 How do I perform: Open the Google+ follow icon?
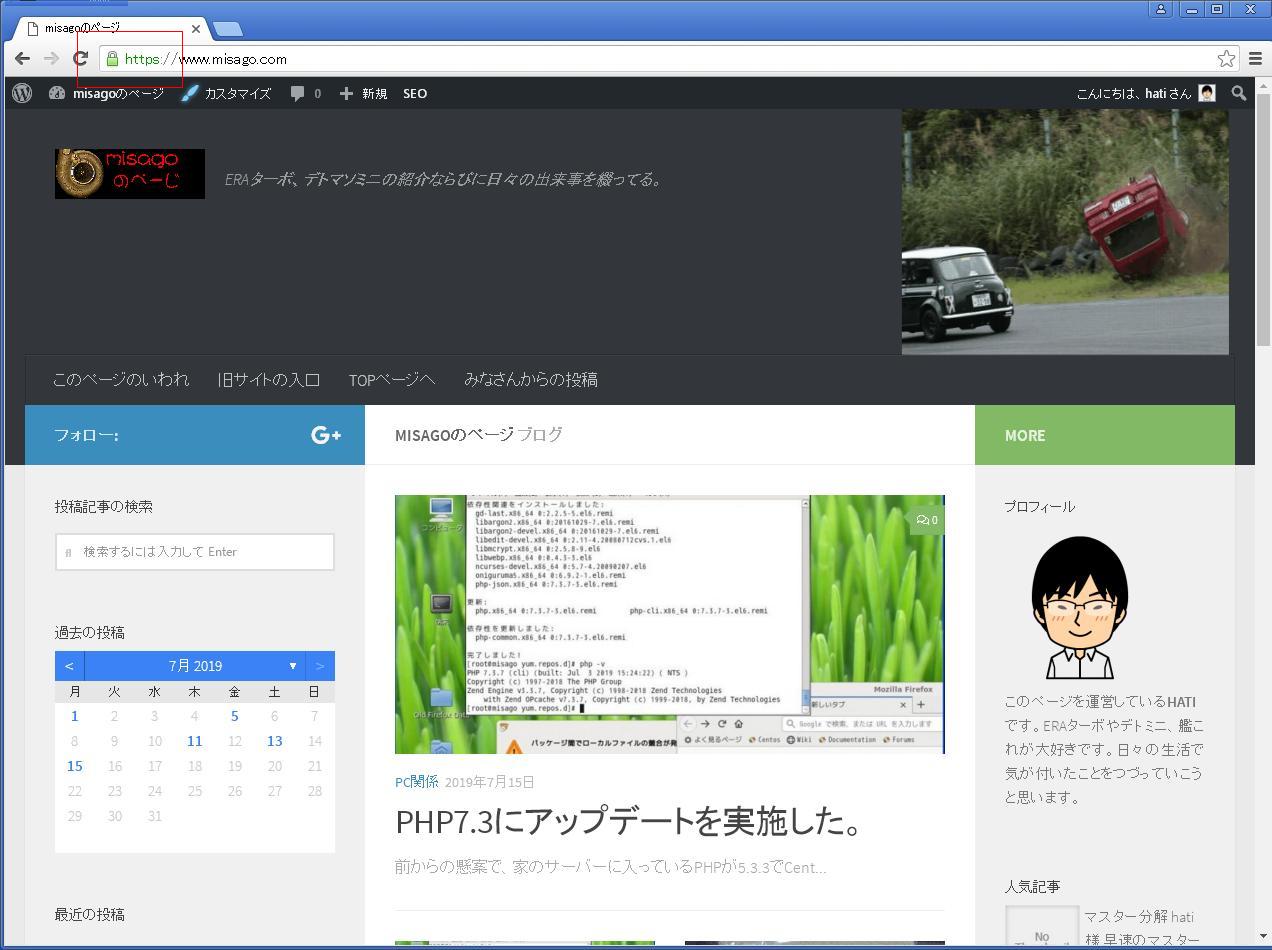(326, 435)
